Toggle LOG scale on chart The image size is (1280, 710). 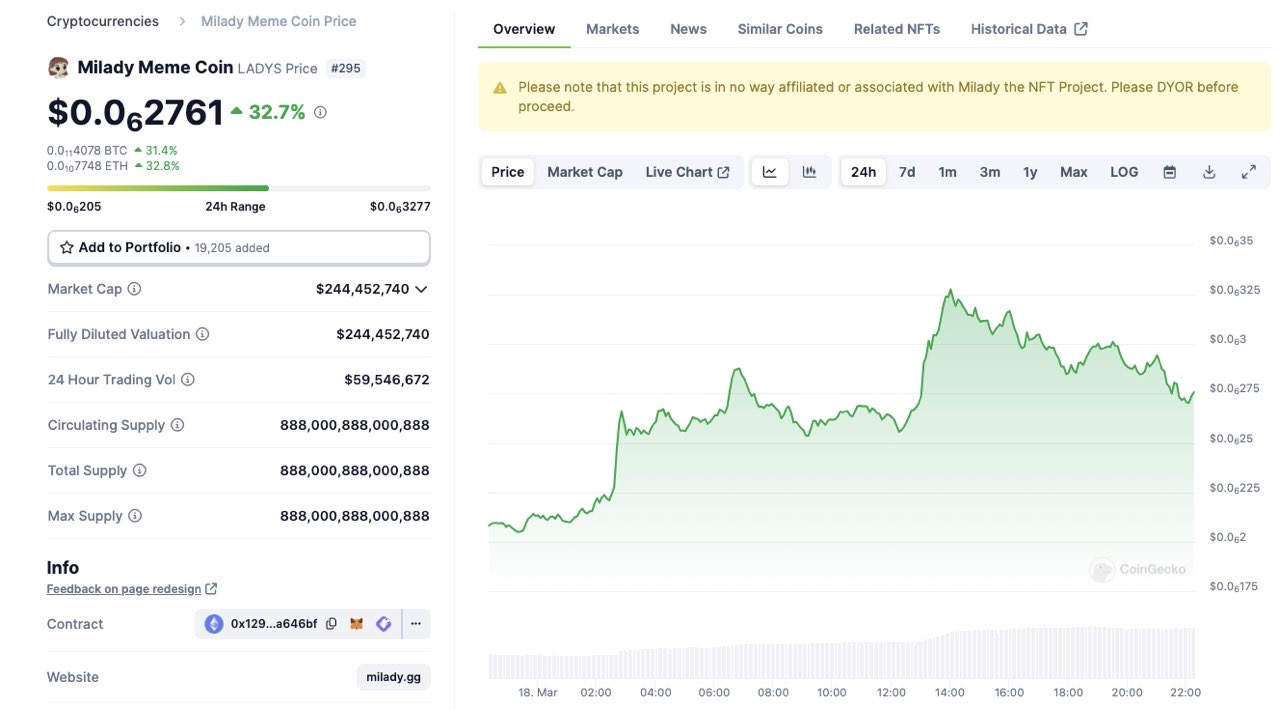(1124, 172)
